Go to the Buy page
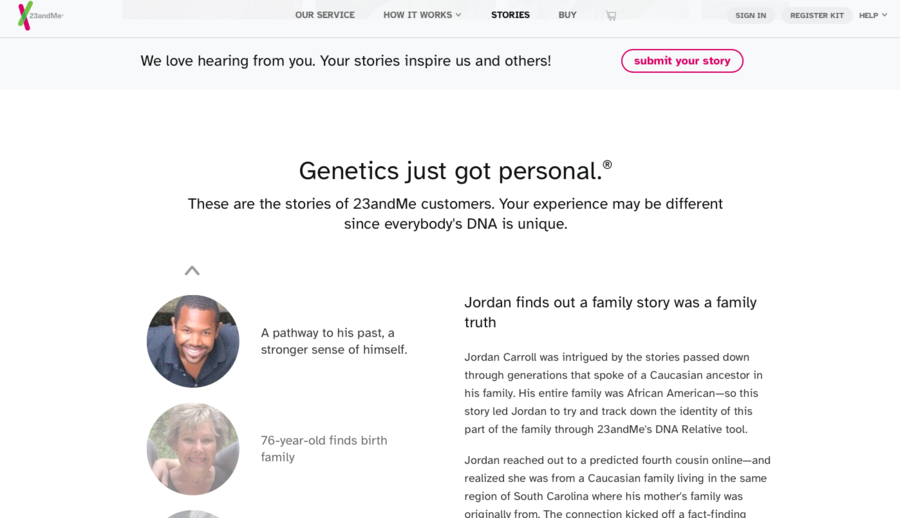 (x=567, y=15)
